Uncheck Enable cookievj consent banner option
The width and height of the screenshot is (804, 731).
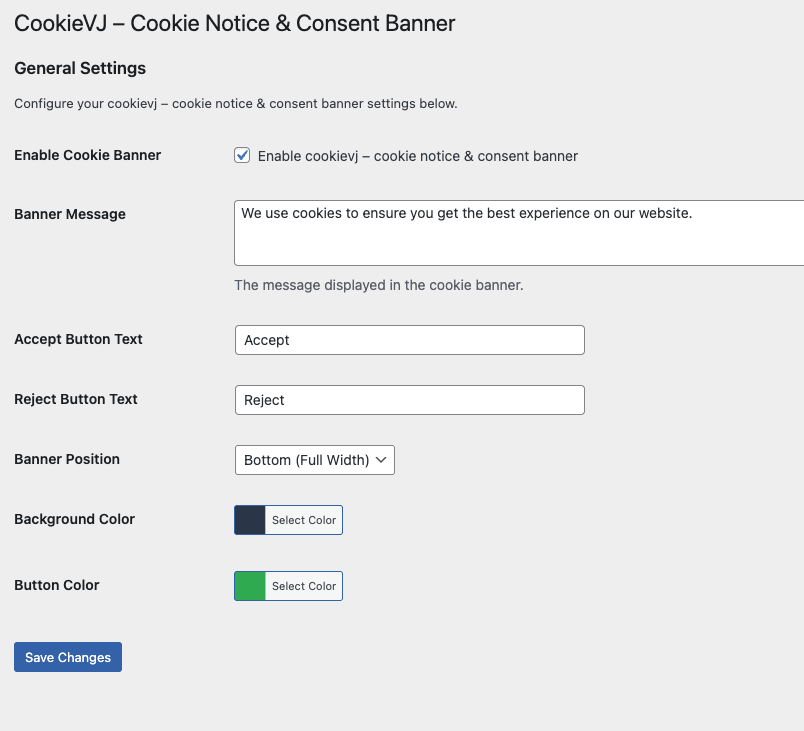coord(242,155)
